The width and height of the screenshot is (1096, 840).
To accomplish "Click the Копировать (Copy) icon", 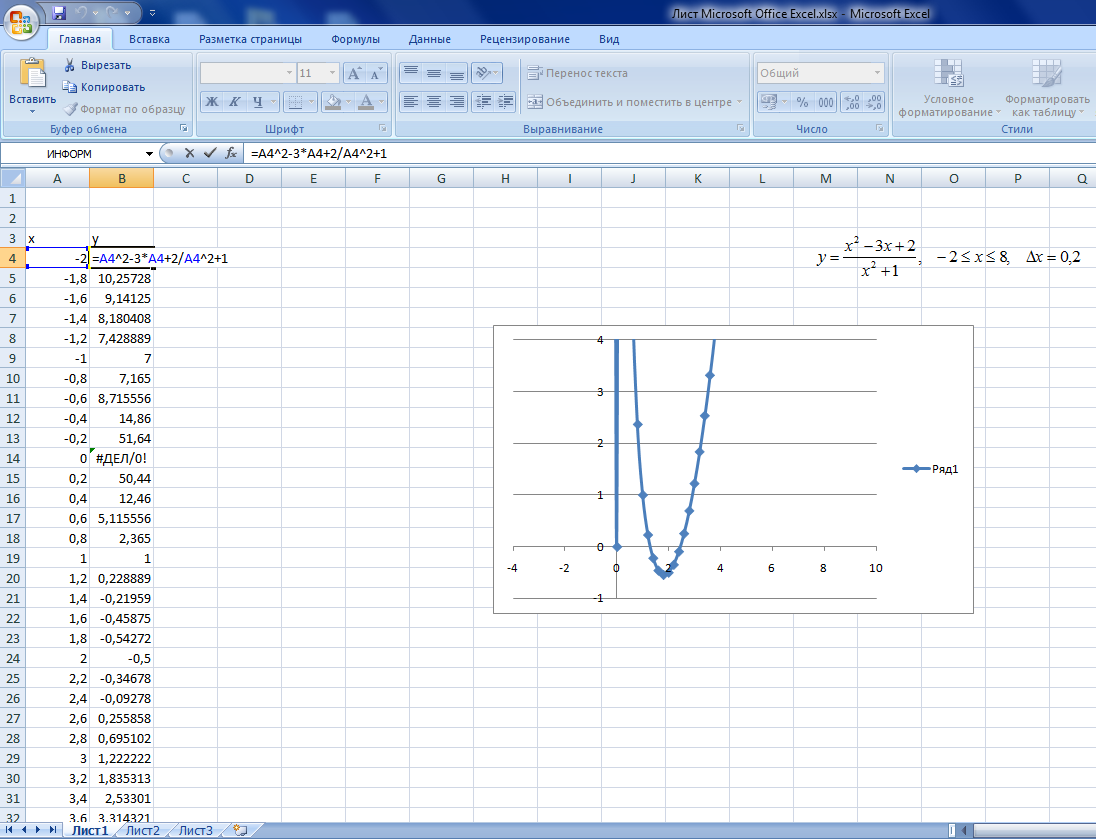I will (70, 87).
